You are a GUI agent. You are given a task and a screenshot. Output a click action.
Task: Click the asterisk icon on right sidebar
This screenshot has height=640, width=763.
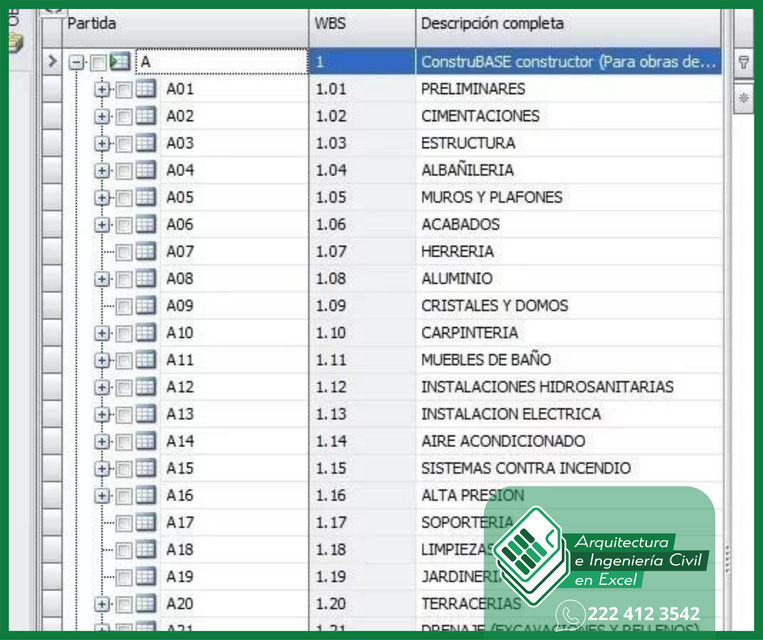[743, 99]
